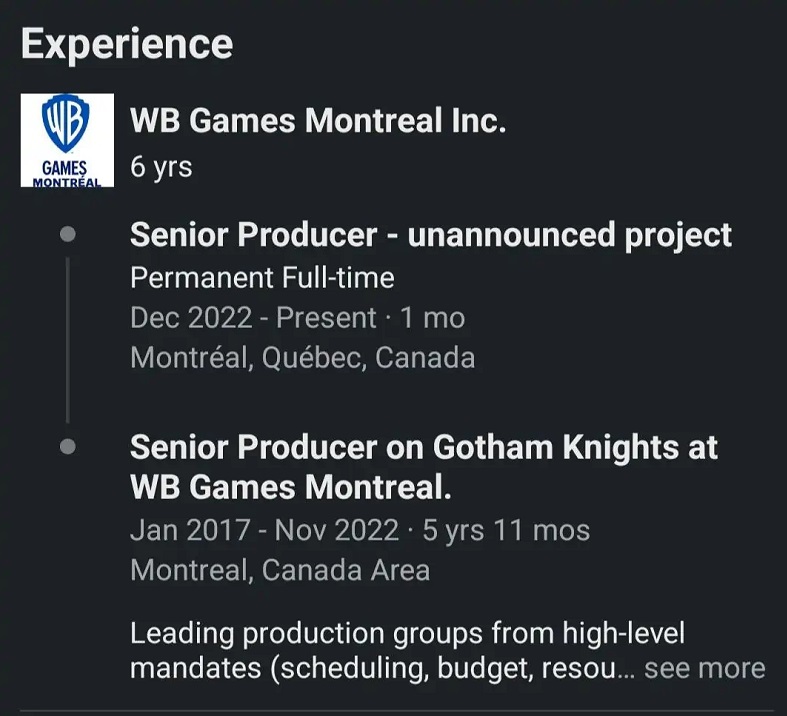Tap the Montréal, Québec, Canada location
The height and width of the screenshot is (716, 787).
(302, 358)
